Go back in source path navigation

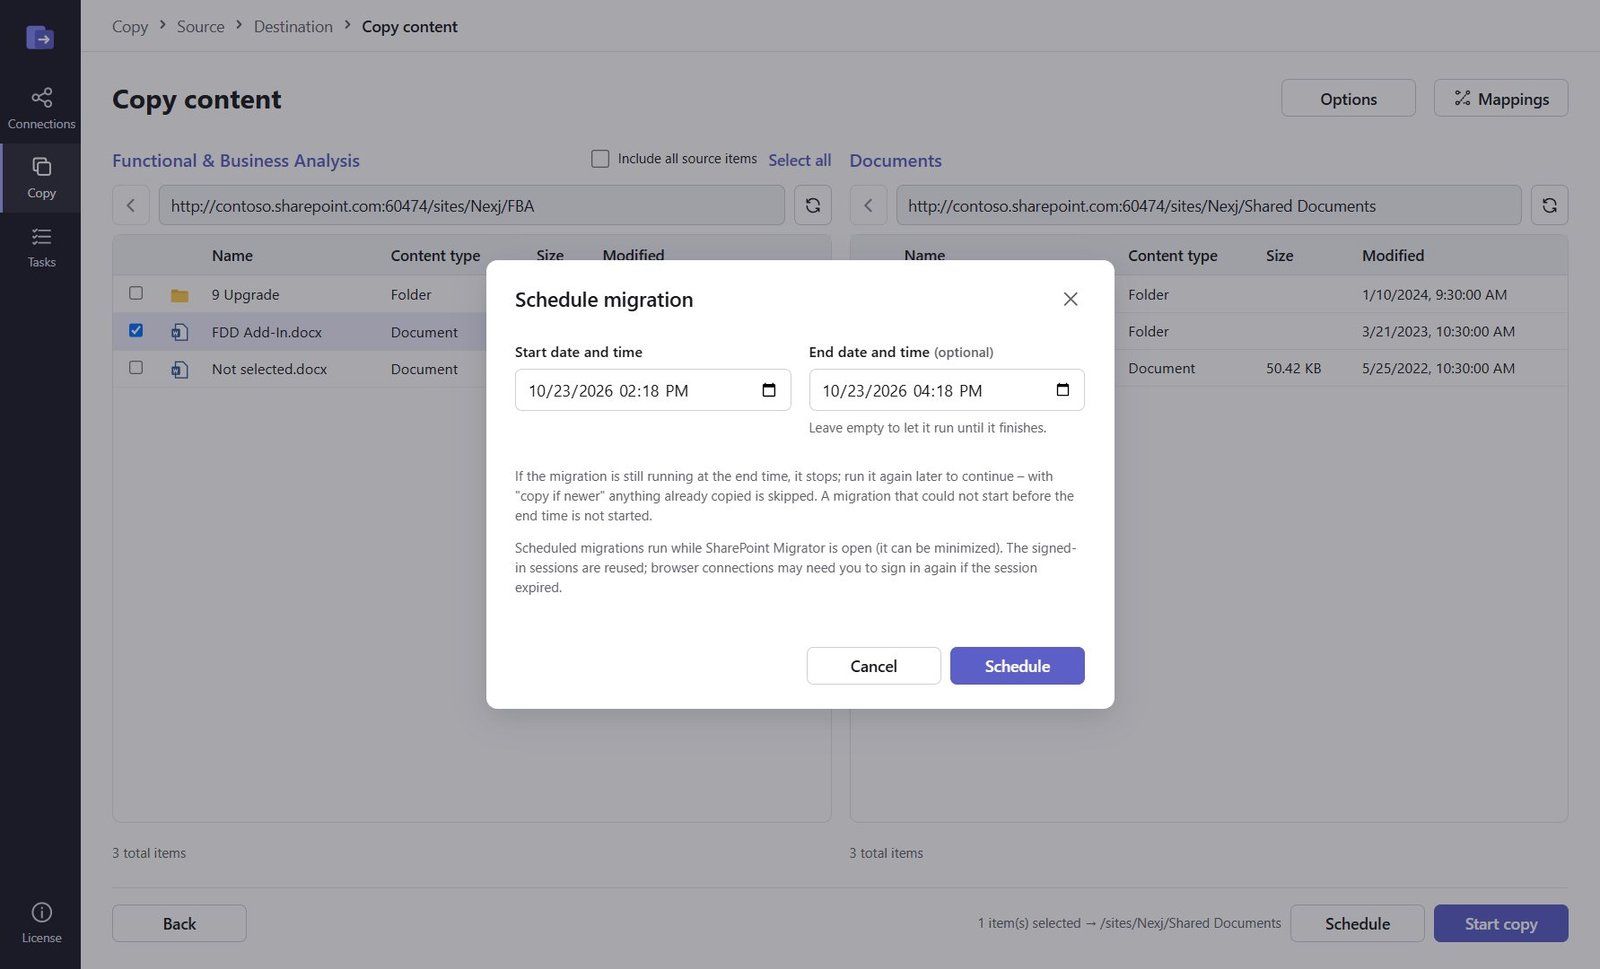(x=130, y=205)
